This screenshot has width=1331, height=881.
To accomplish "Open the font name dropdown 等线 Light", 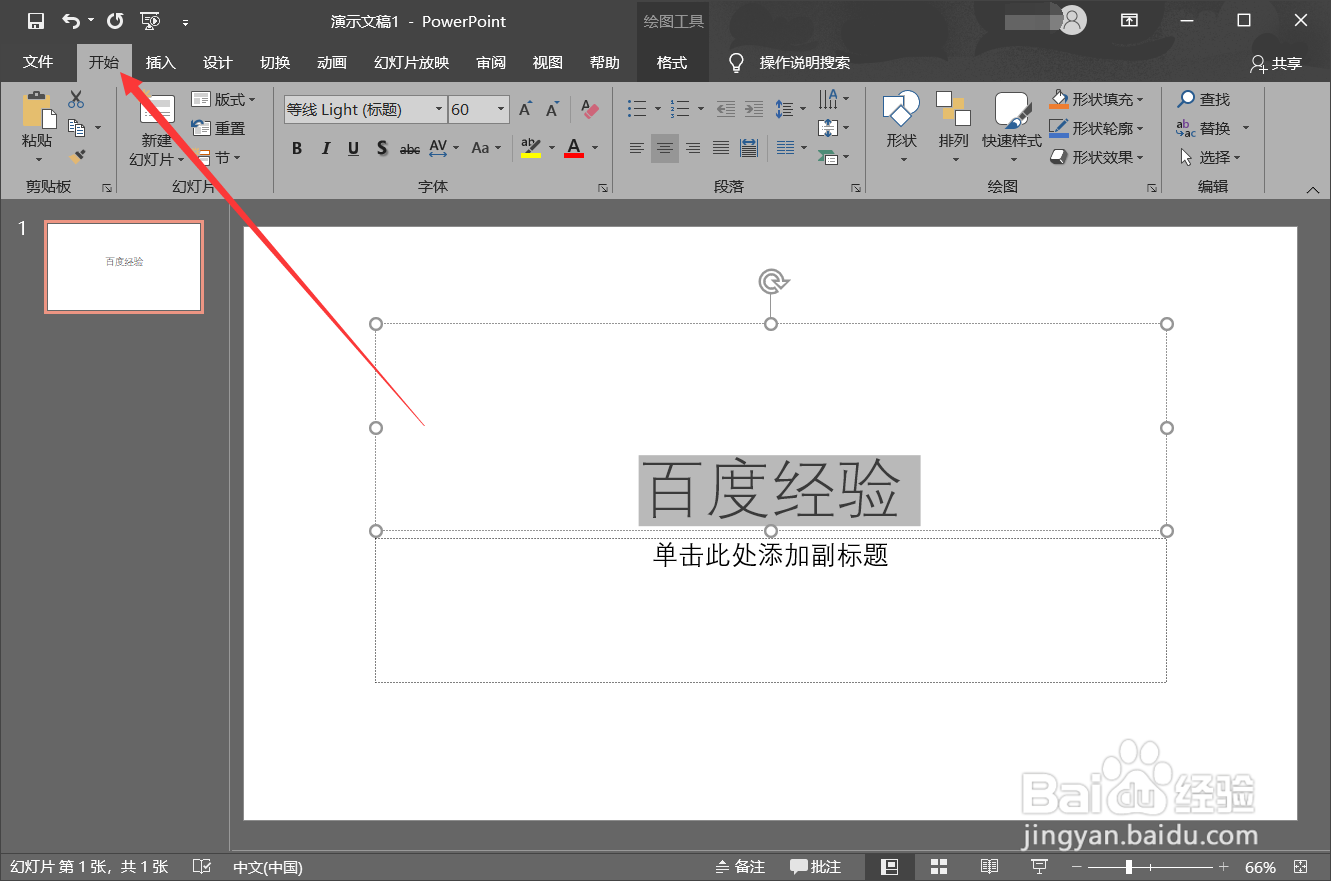I will (438, 109).
